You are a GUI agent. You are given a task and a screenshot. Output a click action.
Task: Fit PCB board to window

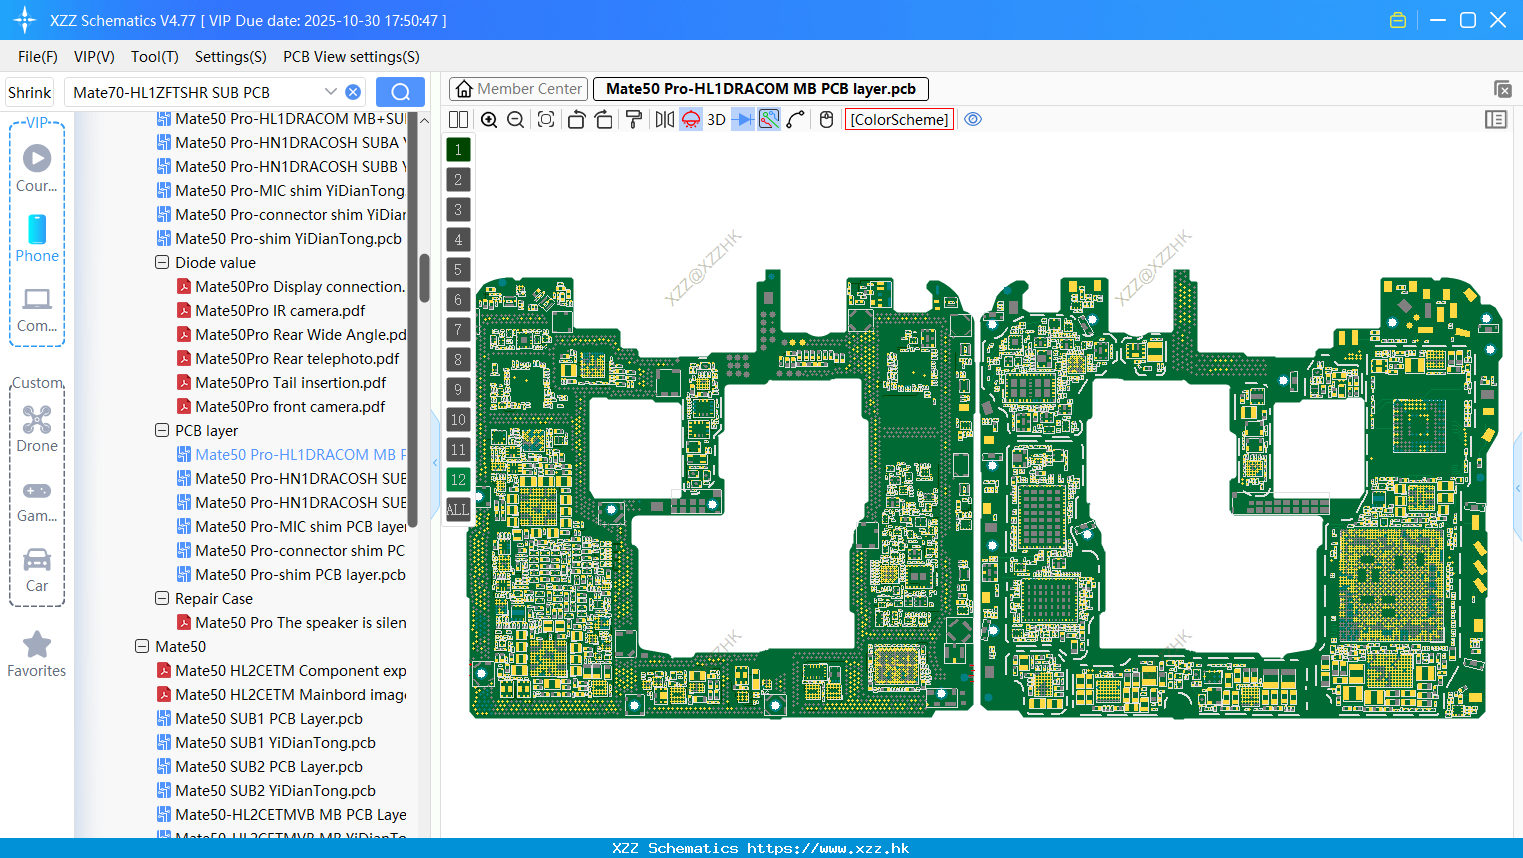tap(546, 119)
